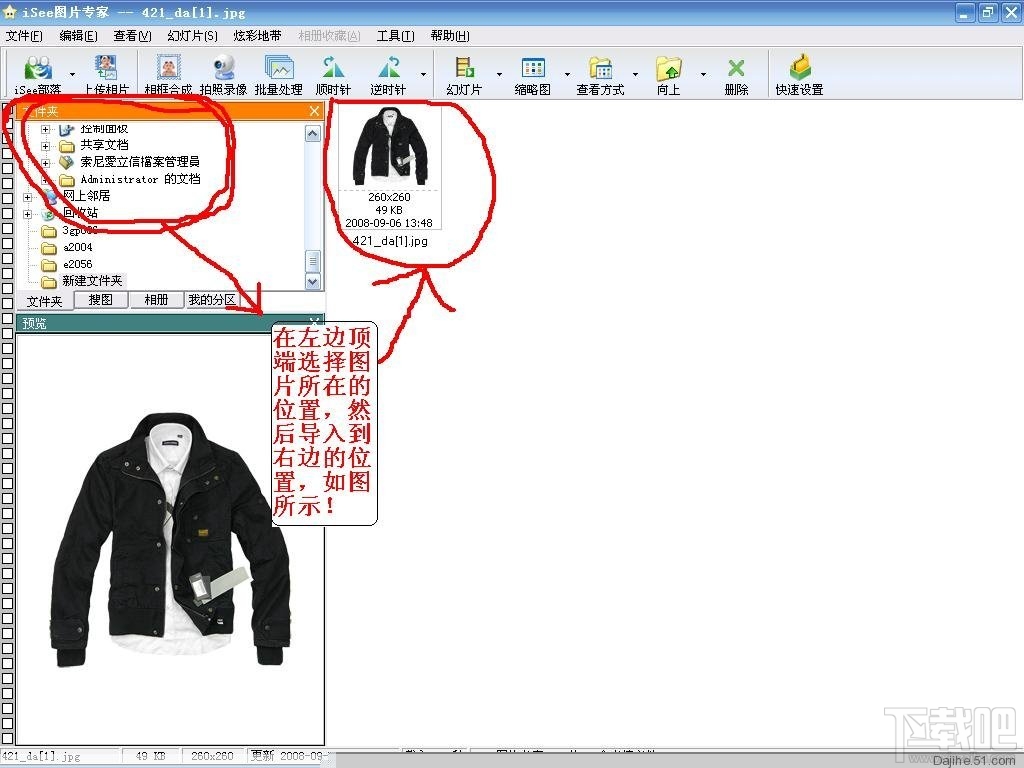
Task: Open the 幻灯片(S) menu
Action: (x=193, y=35)
